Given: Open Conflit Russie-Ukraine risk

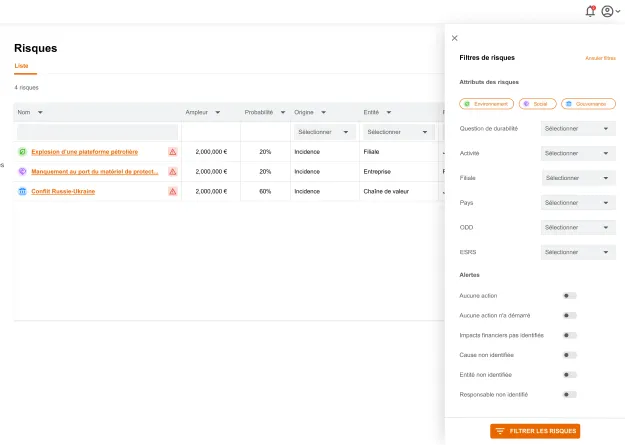Looking at the screenshot, I should pos(63,191).
